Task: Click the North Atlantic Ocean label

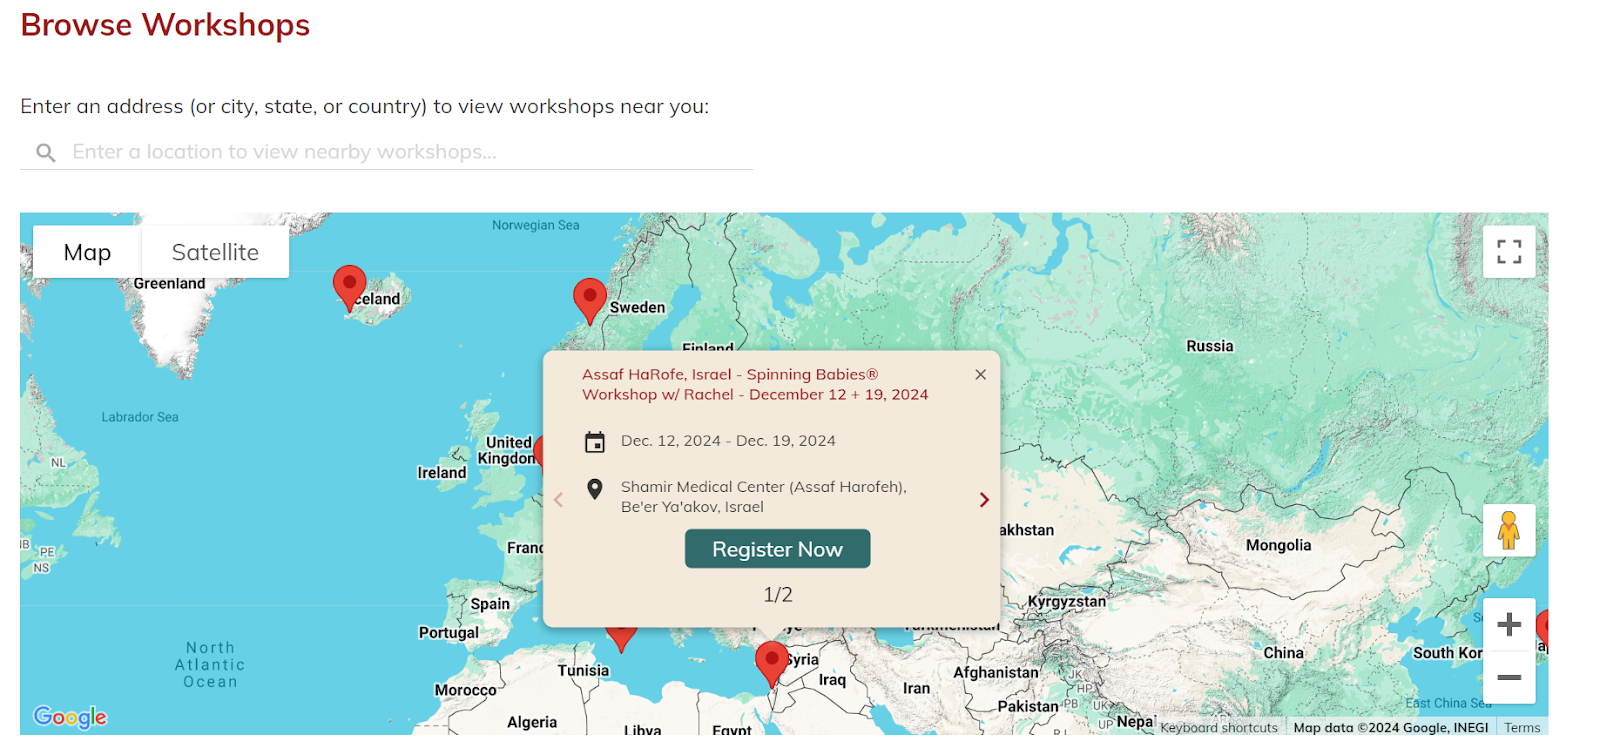Action: (210, 665)
